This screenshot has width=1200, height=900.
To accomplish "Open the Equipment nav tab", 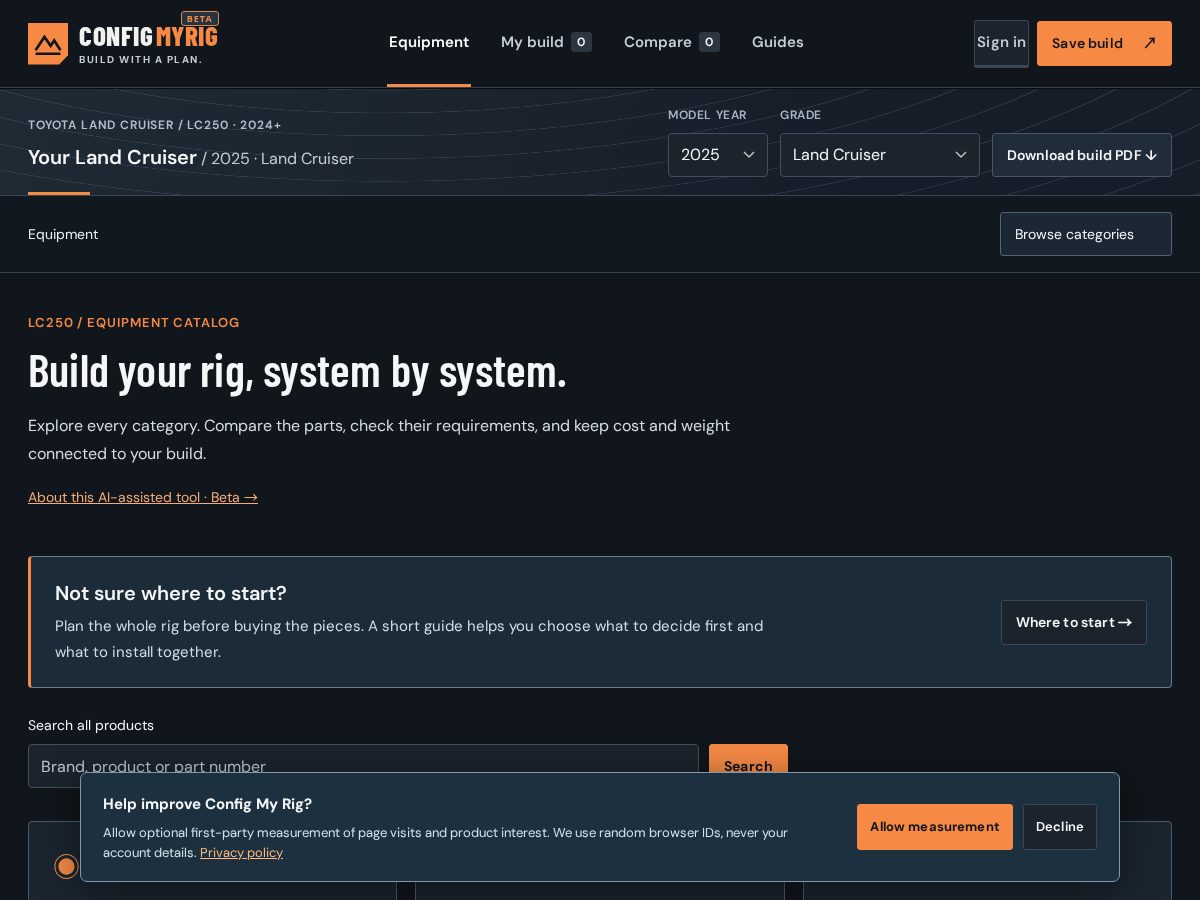I will click(x=429, y=42).
